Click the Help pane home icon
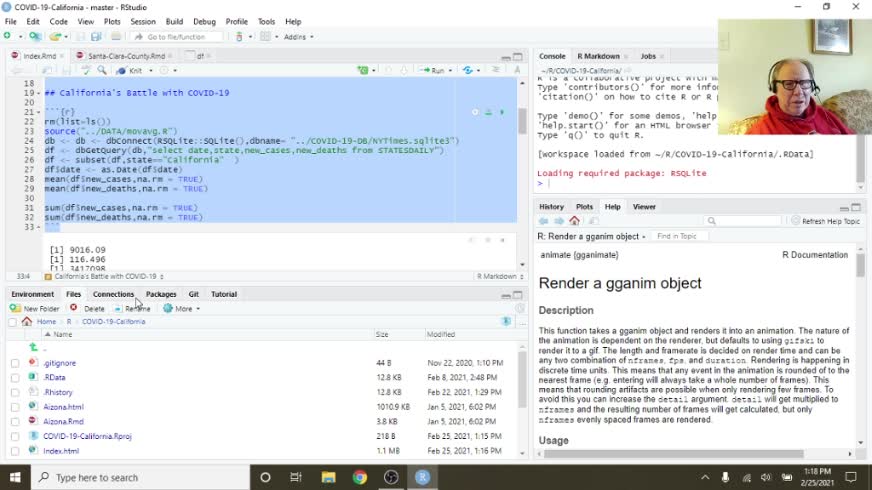 574,221
